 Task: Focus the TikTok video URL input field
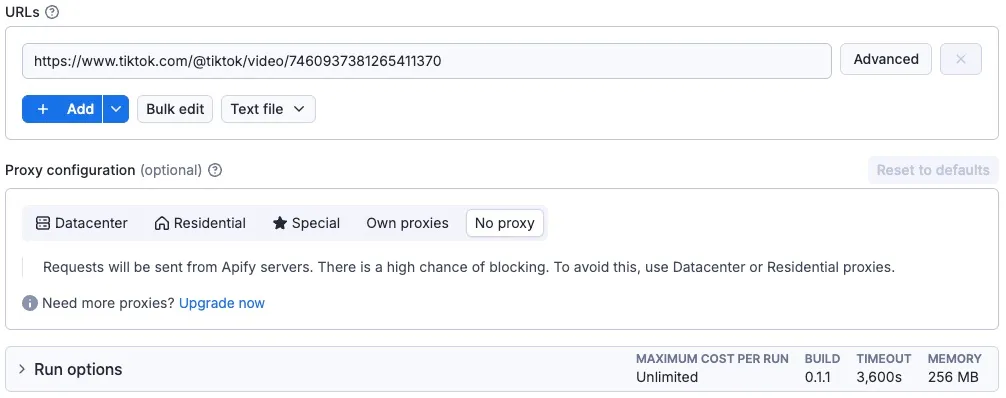coord(427,61)
